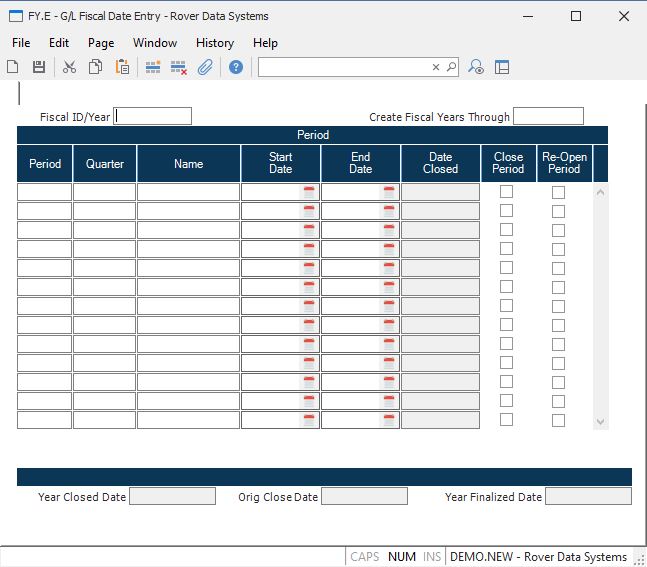
Task: Click the Fiscal ID/Year input field
Action: click(153, 116)
